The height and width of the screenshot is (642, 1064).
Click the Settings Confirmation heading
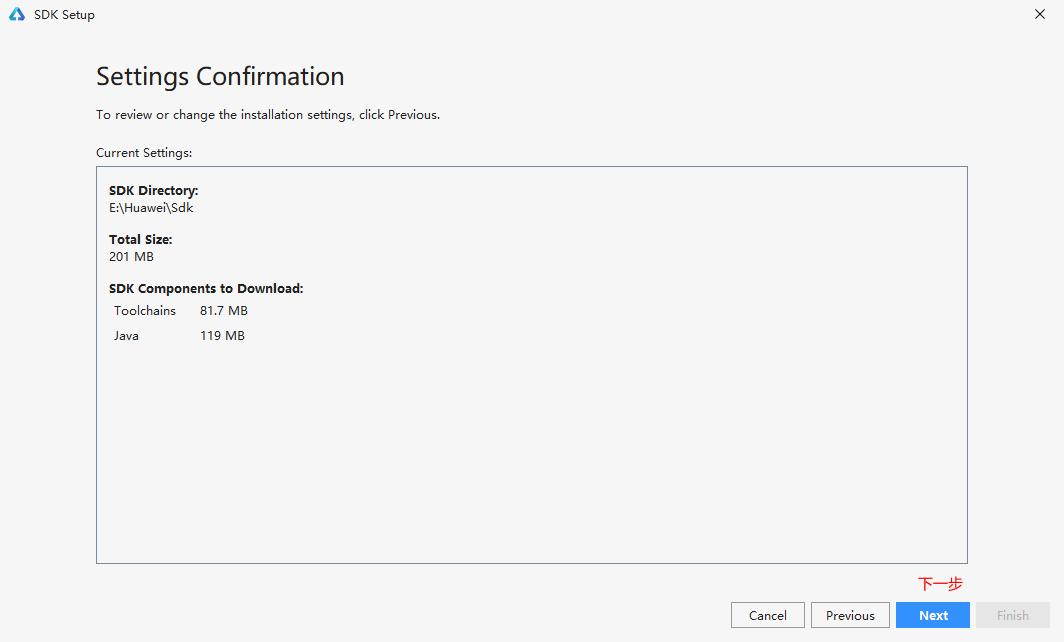[220, 77]
